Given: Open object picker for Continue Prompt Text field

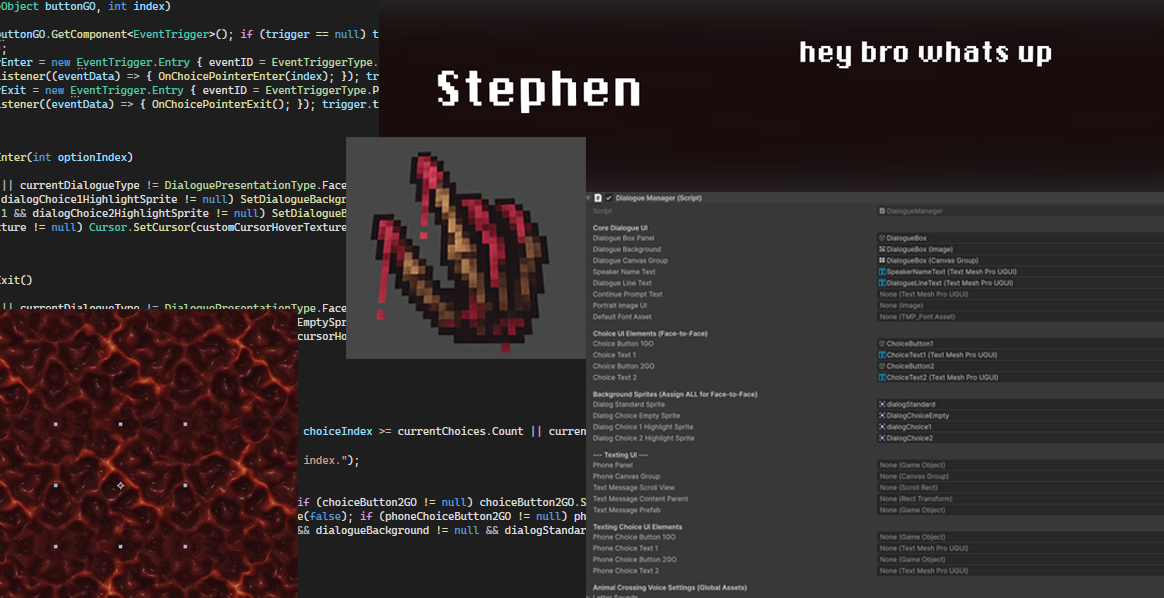Looking at the screenshot, I should tap(1157, 294).
